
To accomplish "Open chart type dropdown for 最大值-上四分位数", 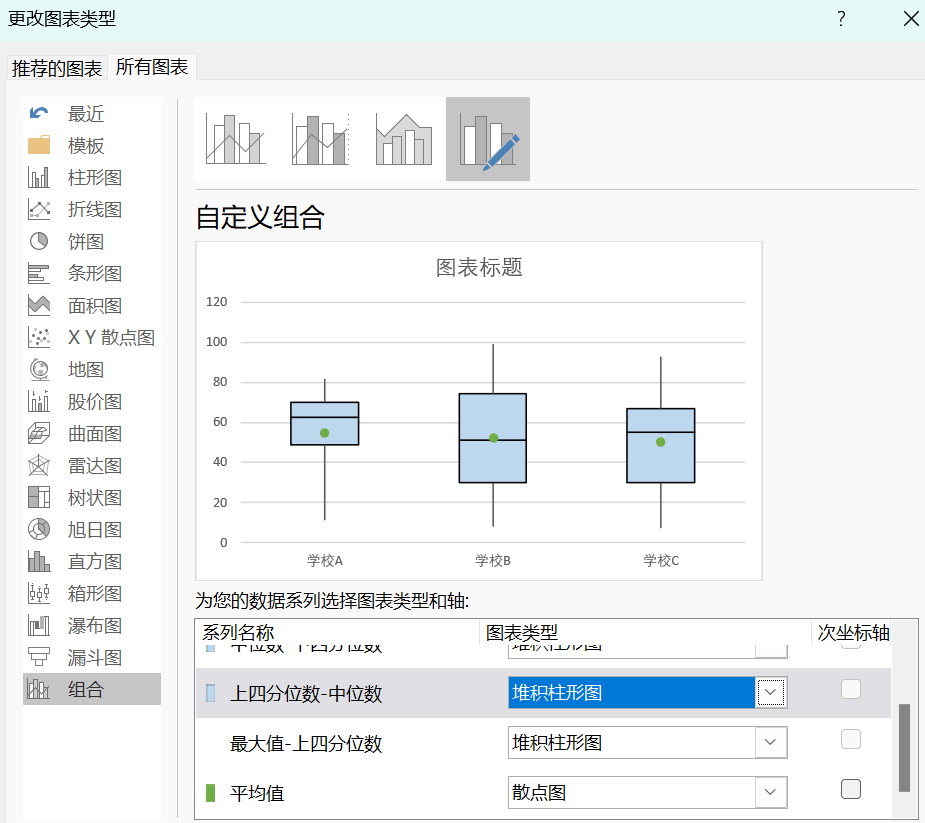I will (x=770, y=742).
